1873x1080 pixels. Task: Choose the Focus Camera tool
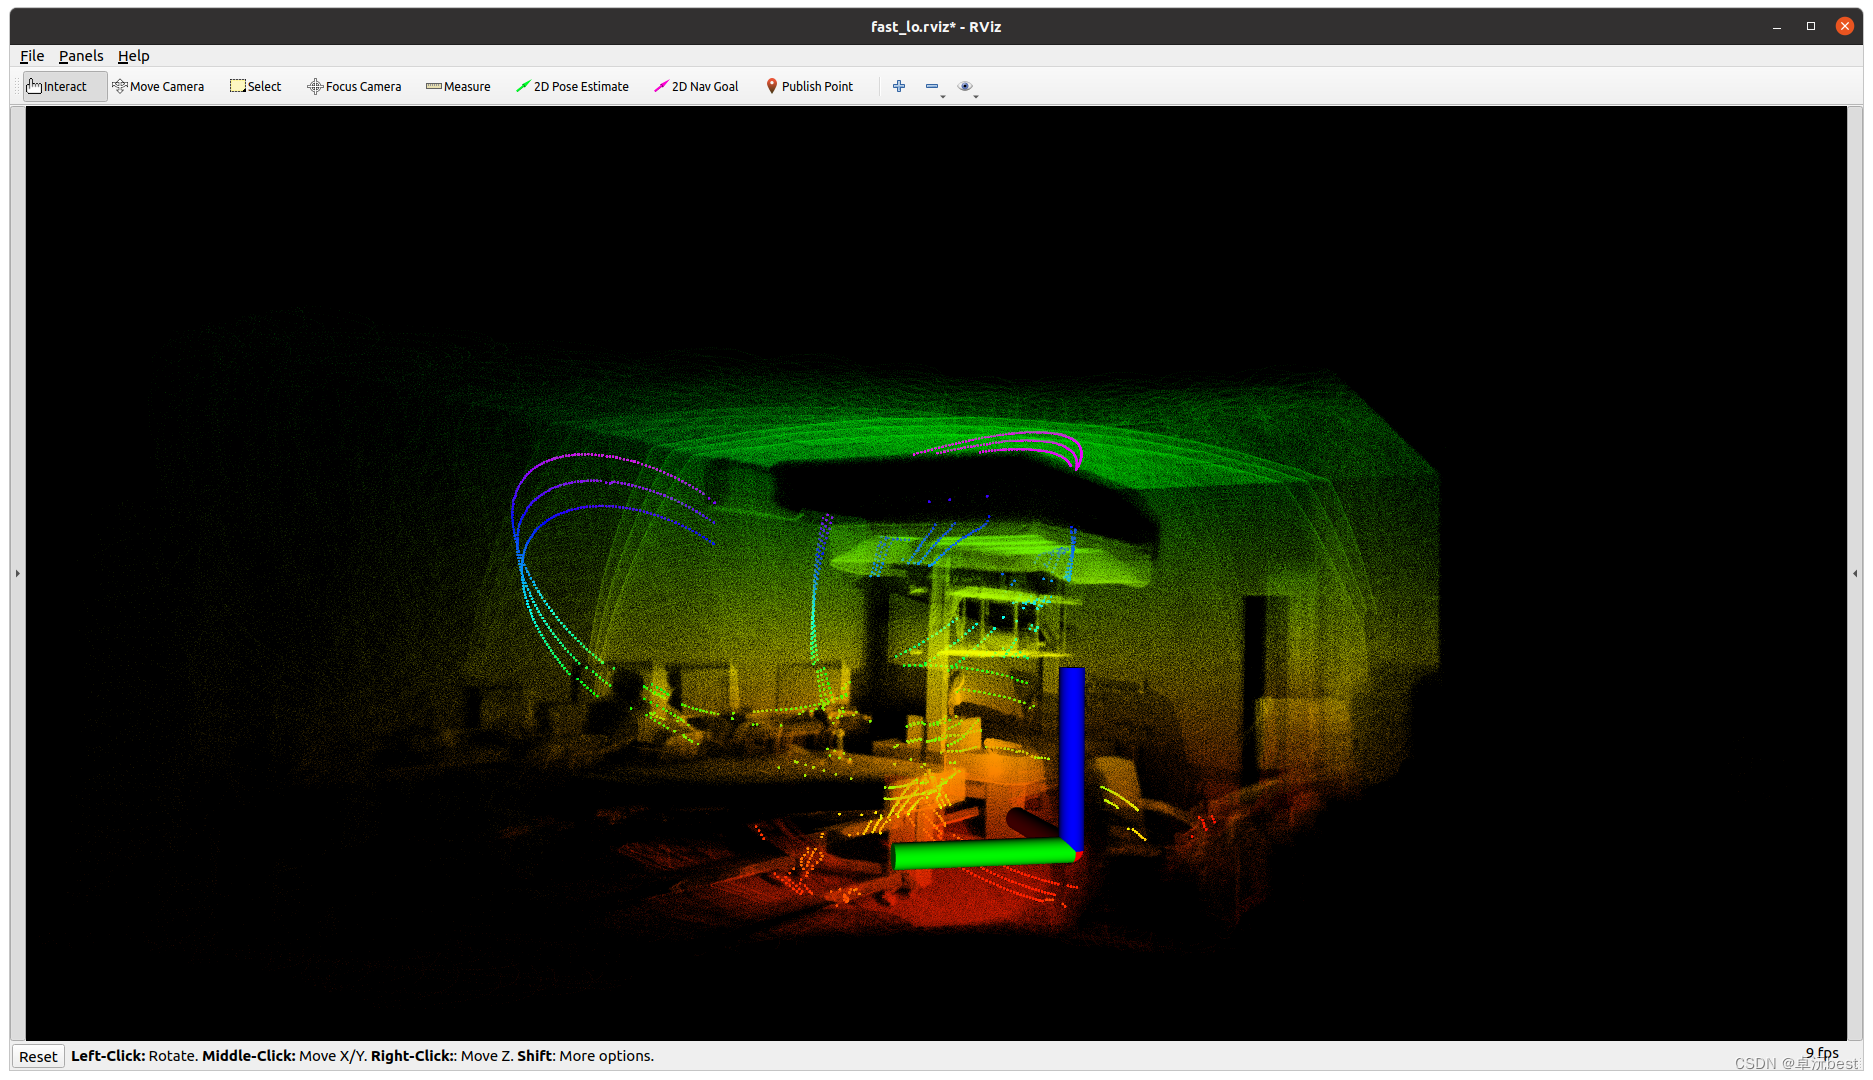tap(354, 86)
